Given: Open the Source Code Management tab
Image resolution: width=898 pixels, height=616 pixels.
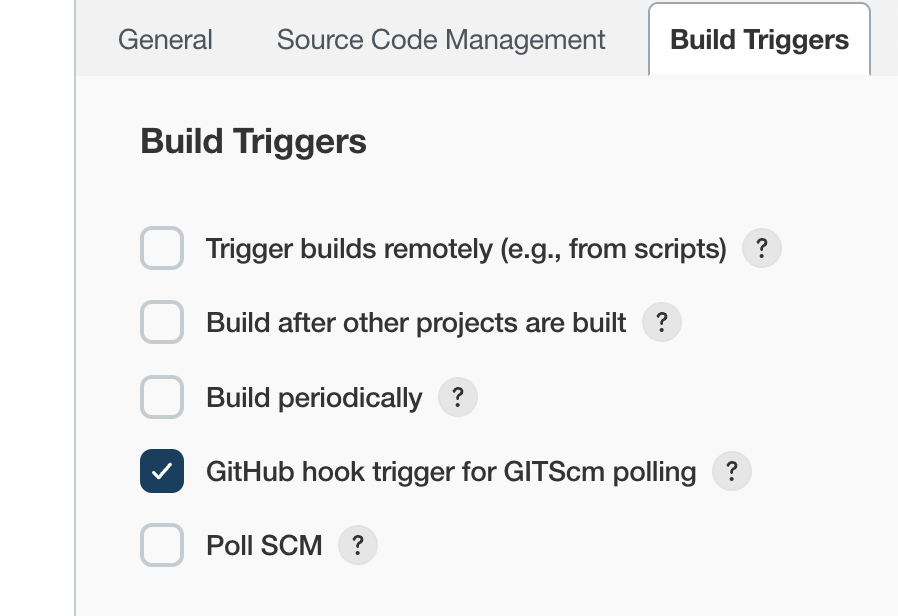Looking at the screenshot, I should click(x=441, y=40).
